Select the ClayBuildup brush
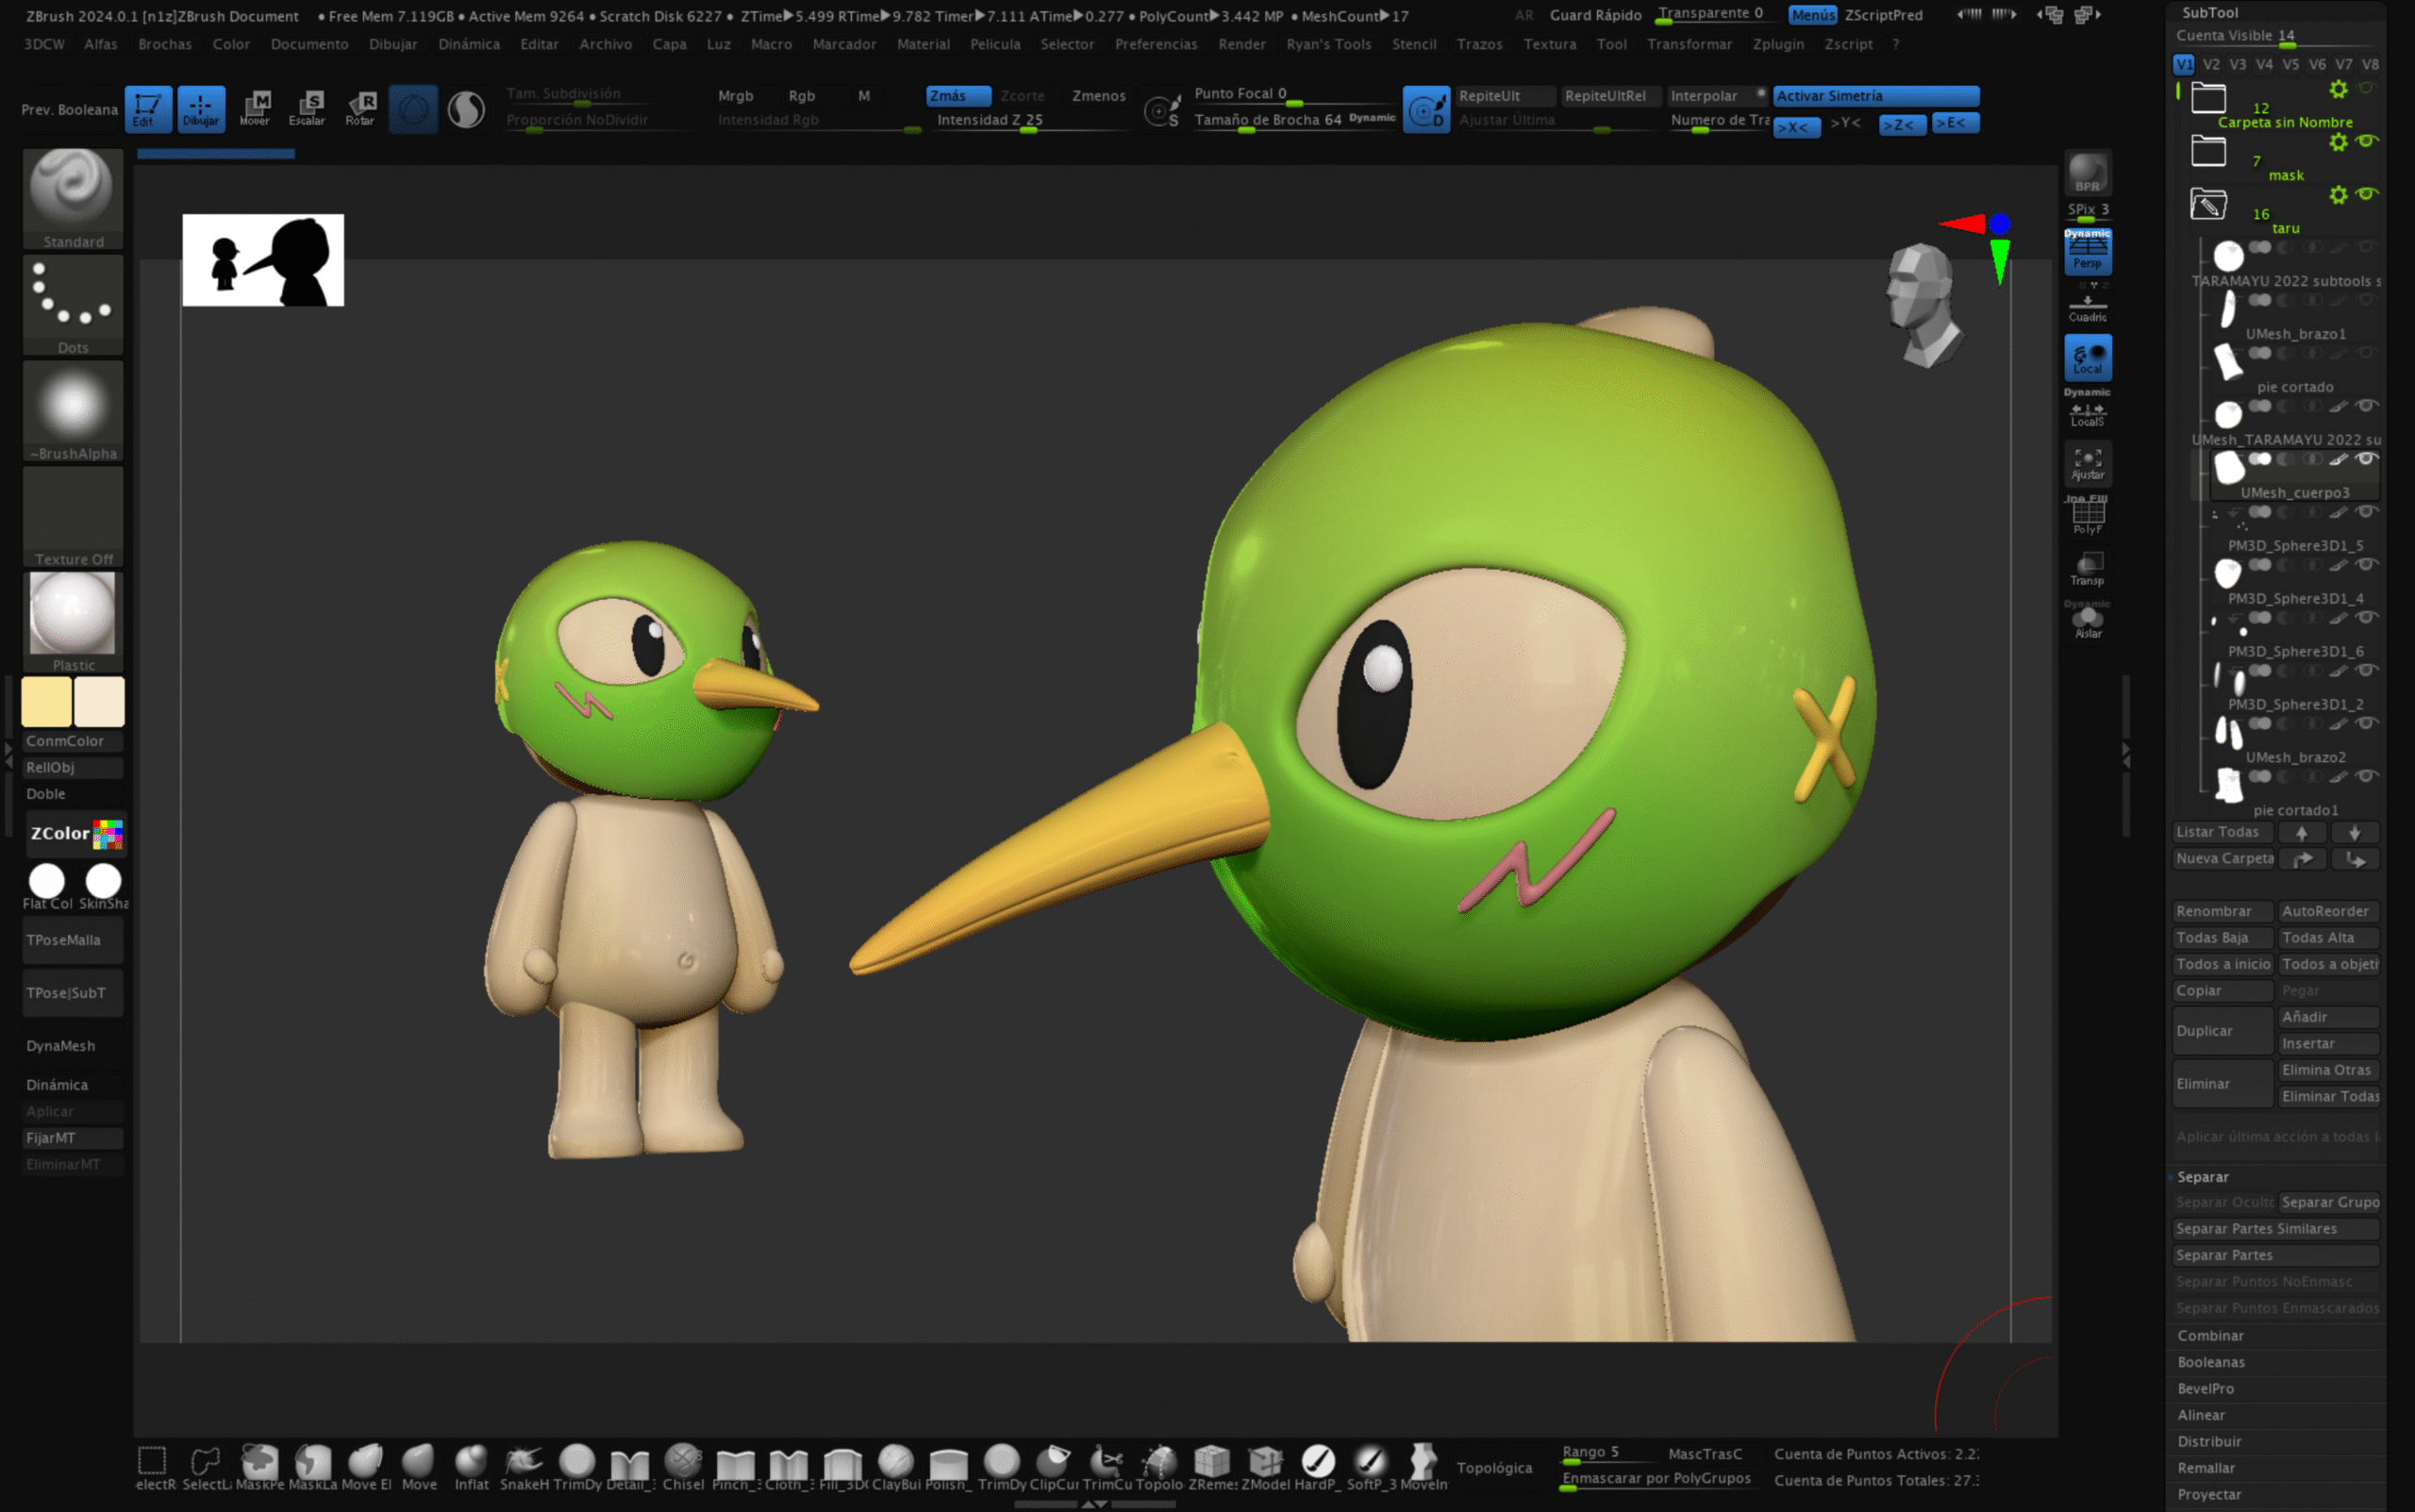Image resolution: width=2415 pixels, height=1512 pixels. click(x=895, y=1467)
